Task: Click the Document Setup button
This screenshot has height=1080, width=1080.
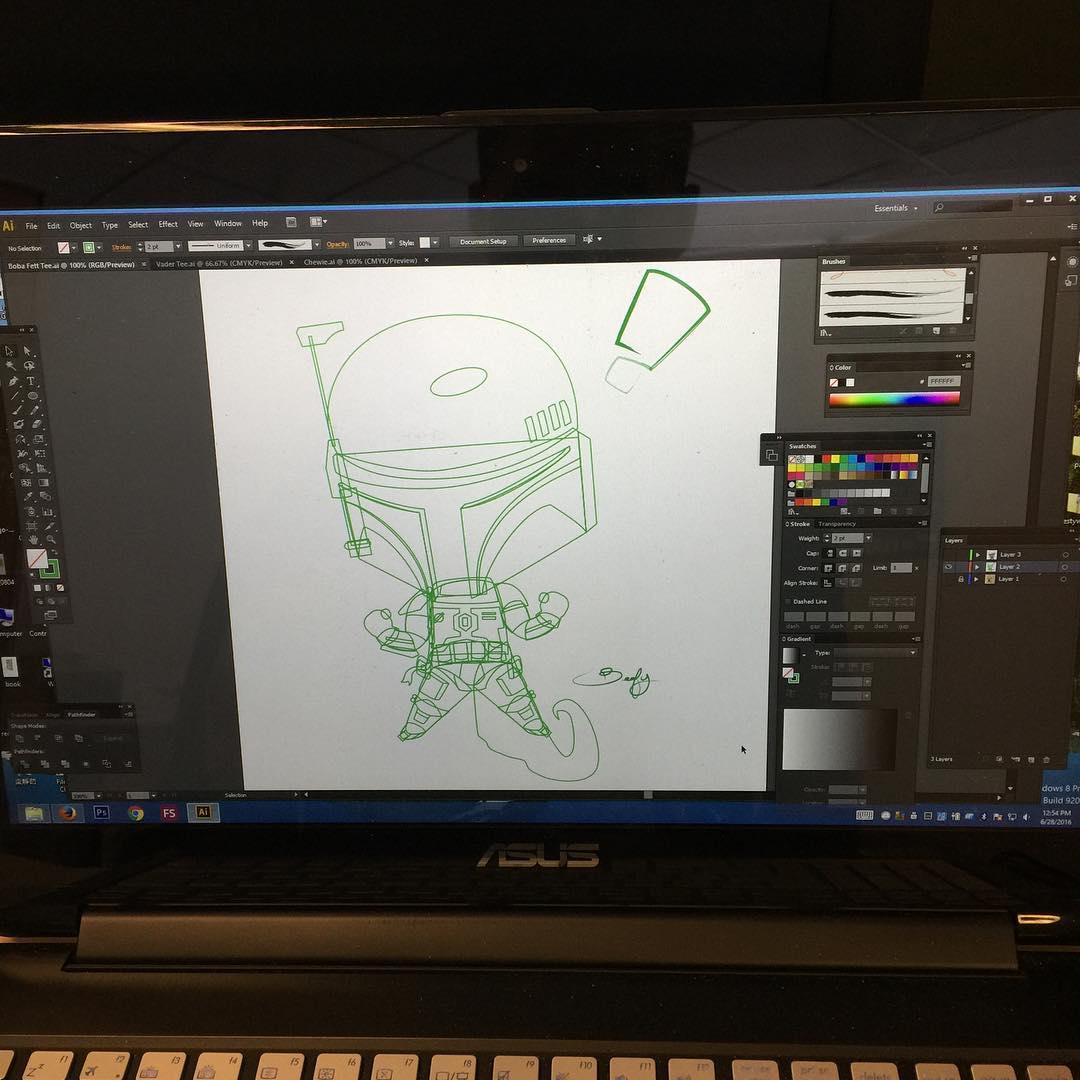Action: coord(484,242)
